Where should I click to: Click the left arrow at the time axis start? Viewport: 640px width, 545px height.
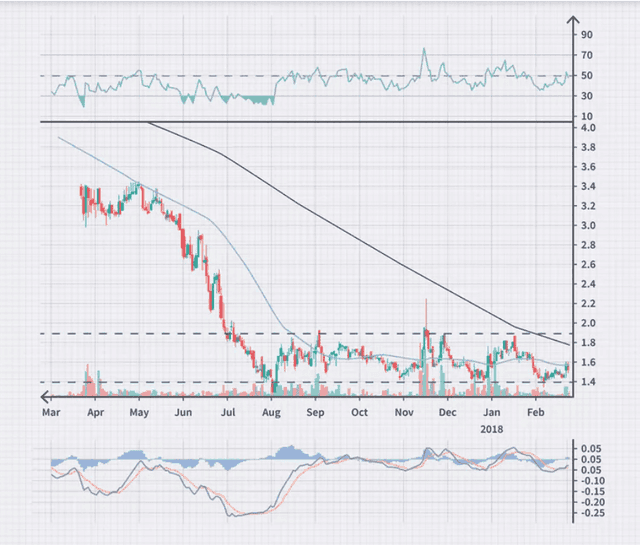(x=47, y=398)
